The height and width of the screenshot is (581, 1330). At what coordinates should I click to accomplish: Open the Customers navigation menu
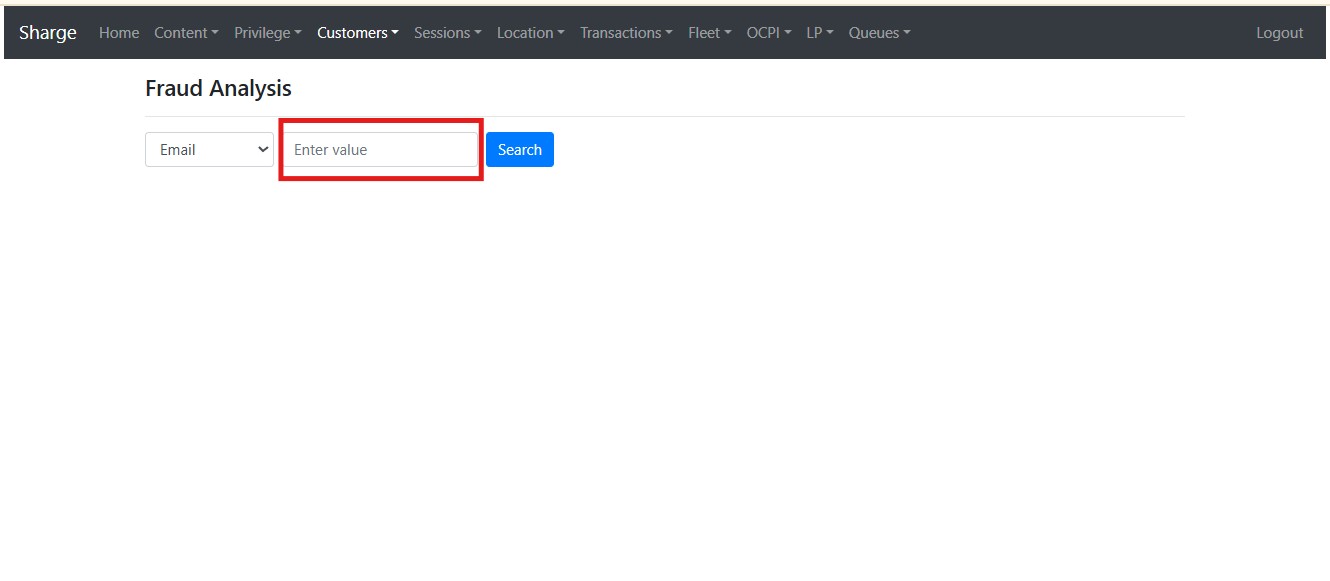point(357,33)
